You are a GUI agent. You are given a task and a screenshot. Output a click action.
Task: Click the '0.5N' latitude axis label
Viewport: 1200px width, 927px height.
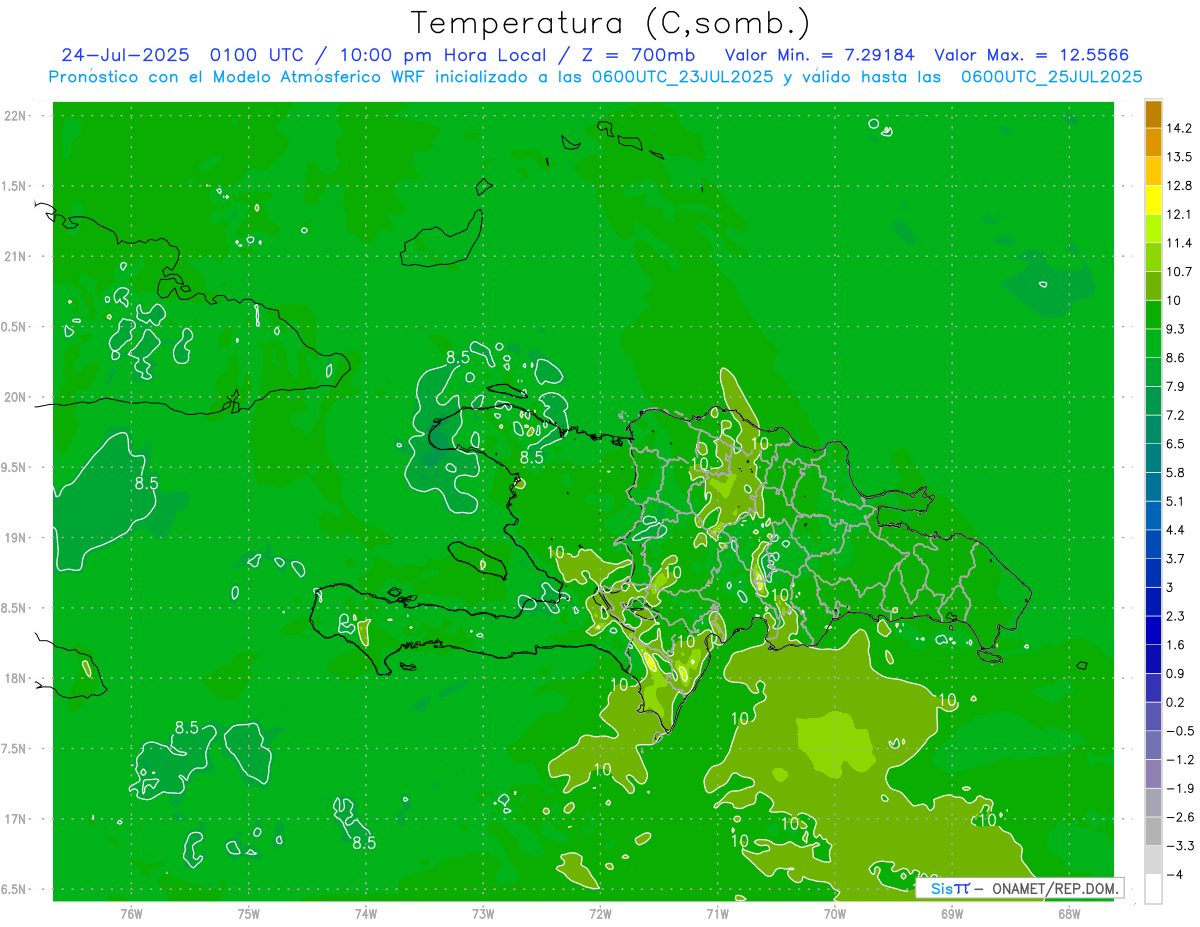pos(15,327)
